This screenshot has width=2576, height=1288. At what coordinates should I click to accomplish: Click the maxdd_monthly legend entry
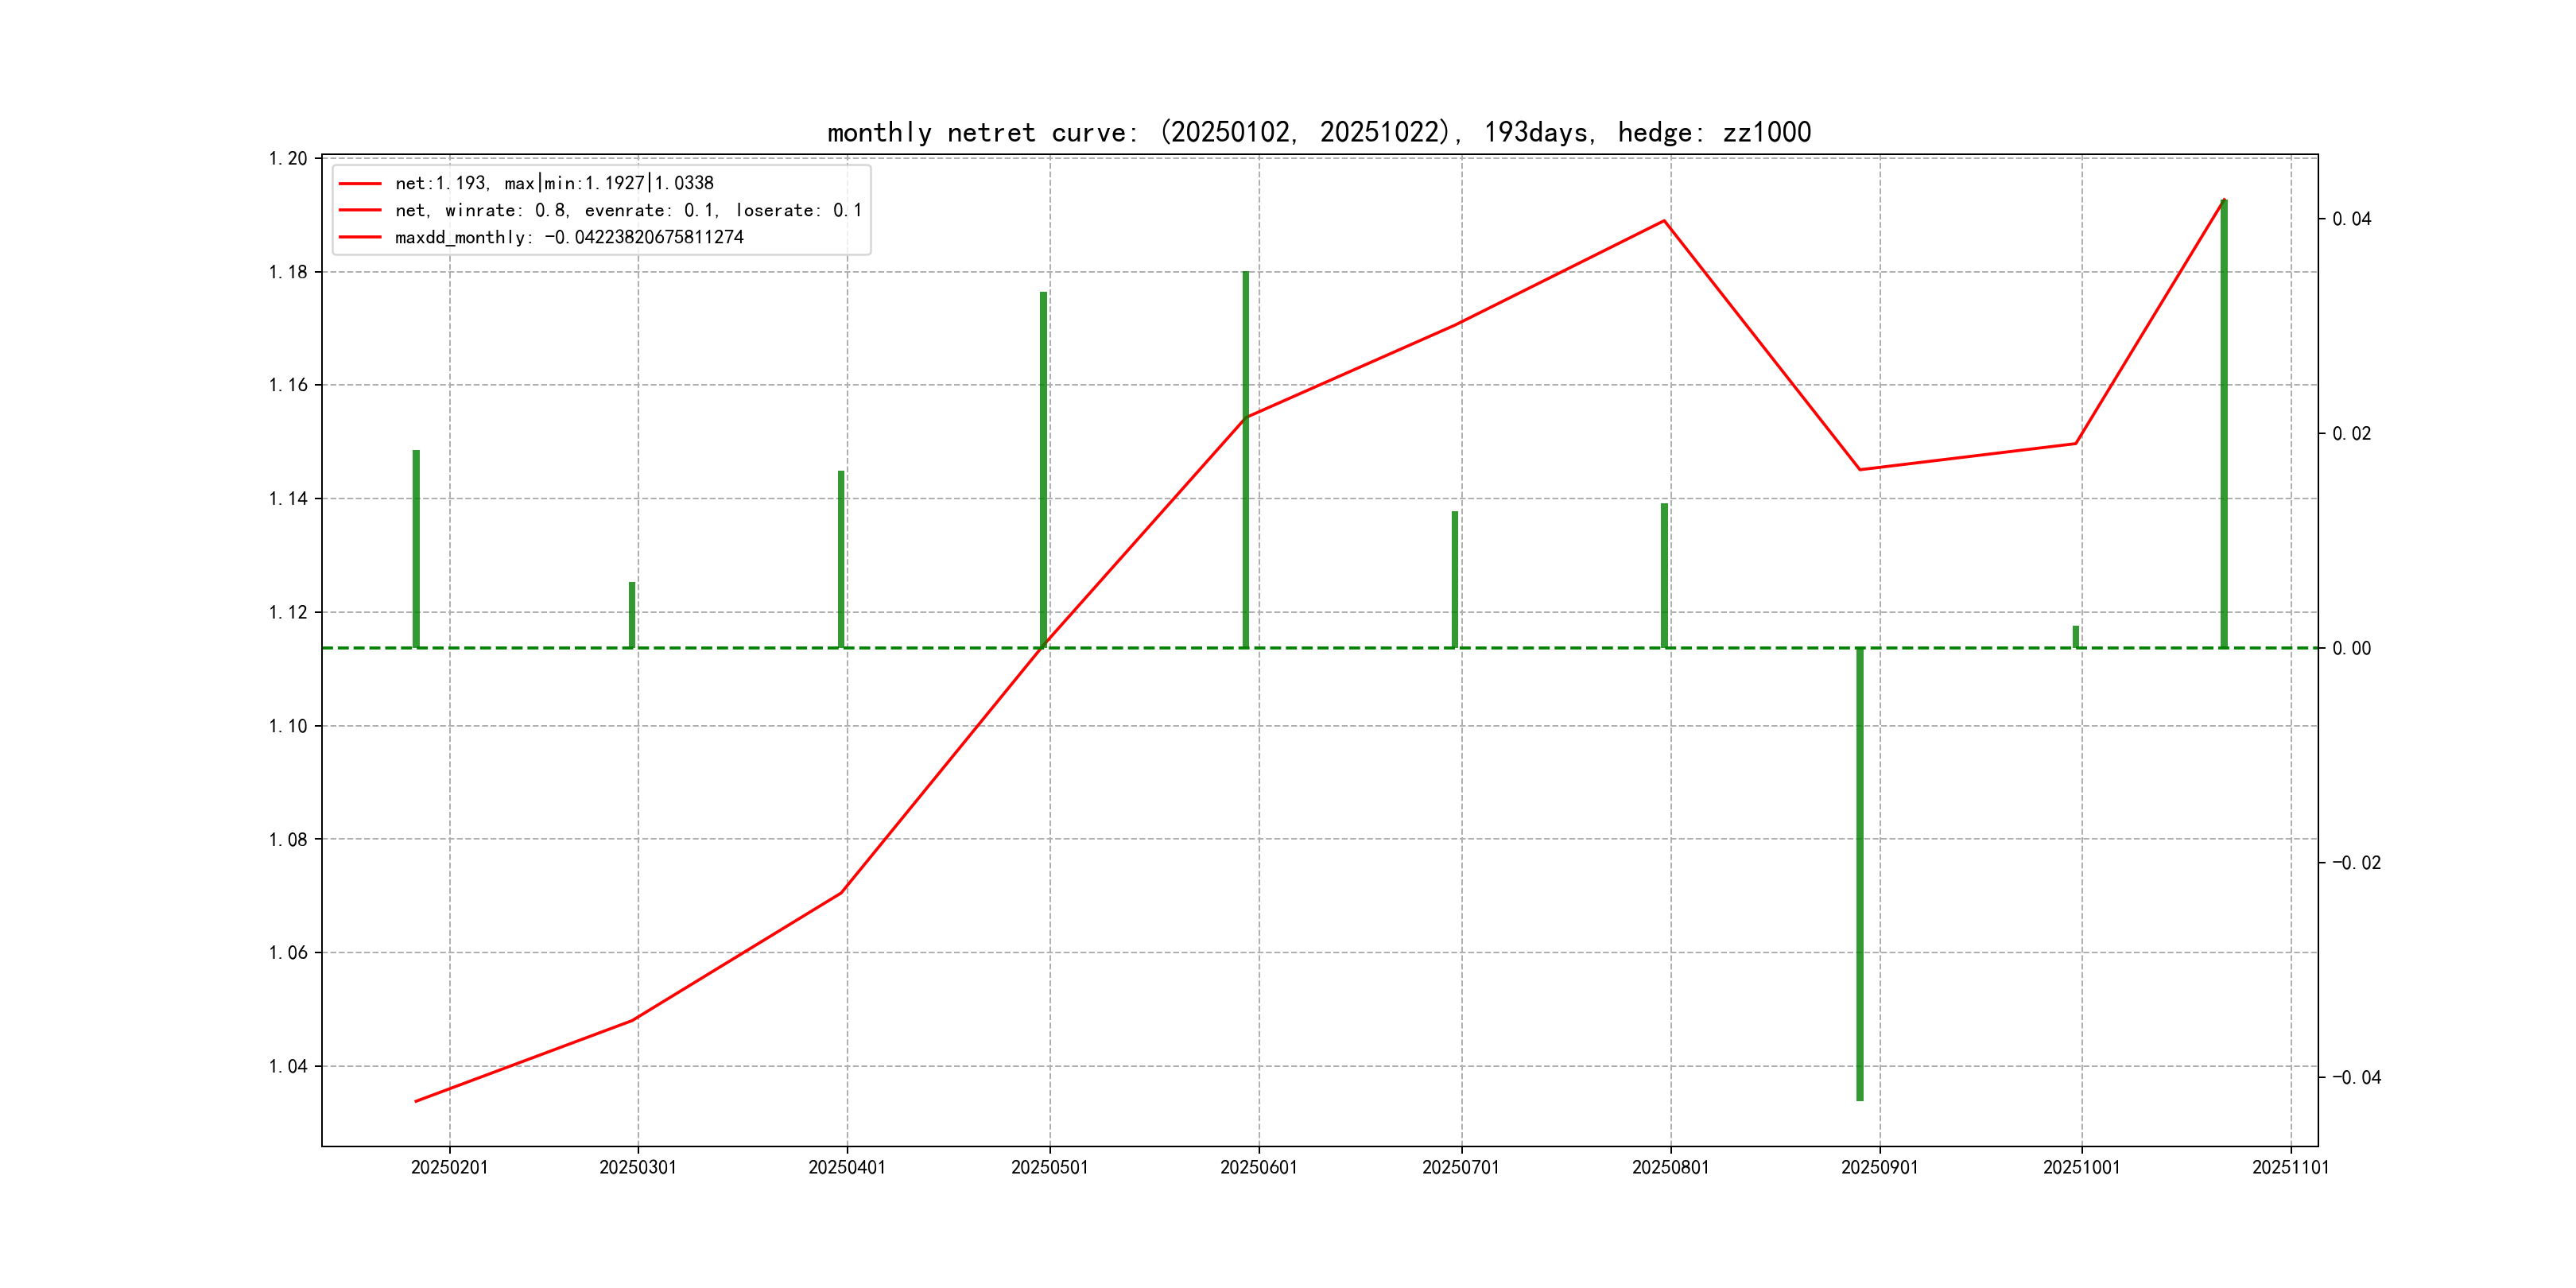569,237
